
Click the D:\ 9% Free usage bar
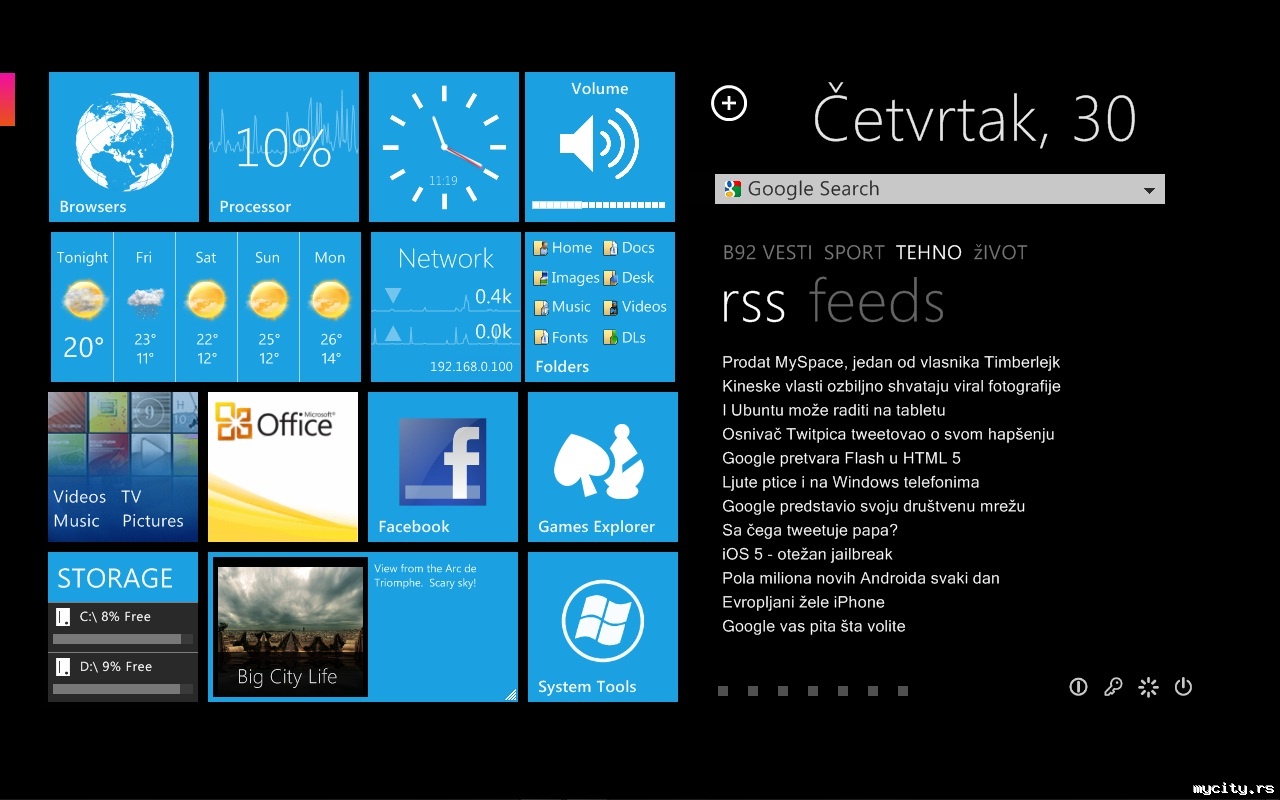click(x=124, y=689)
